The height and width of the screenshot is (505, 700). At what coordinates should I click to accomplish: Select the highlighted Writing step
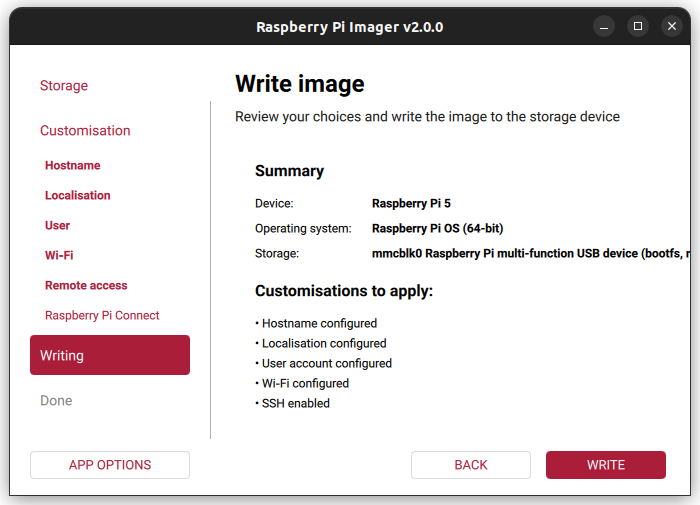click(x=110, y=355)
